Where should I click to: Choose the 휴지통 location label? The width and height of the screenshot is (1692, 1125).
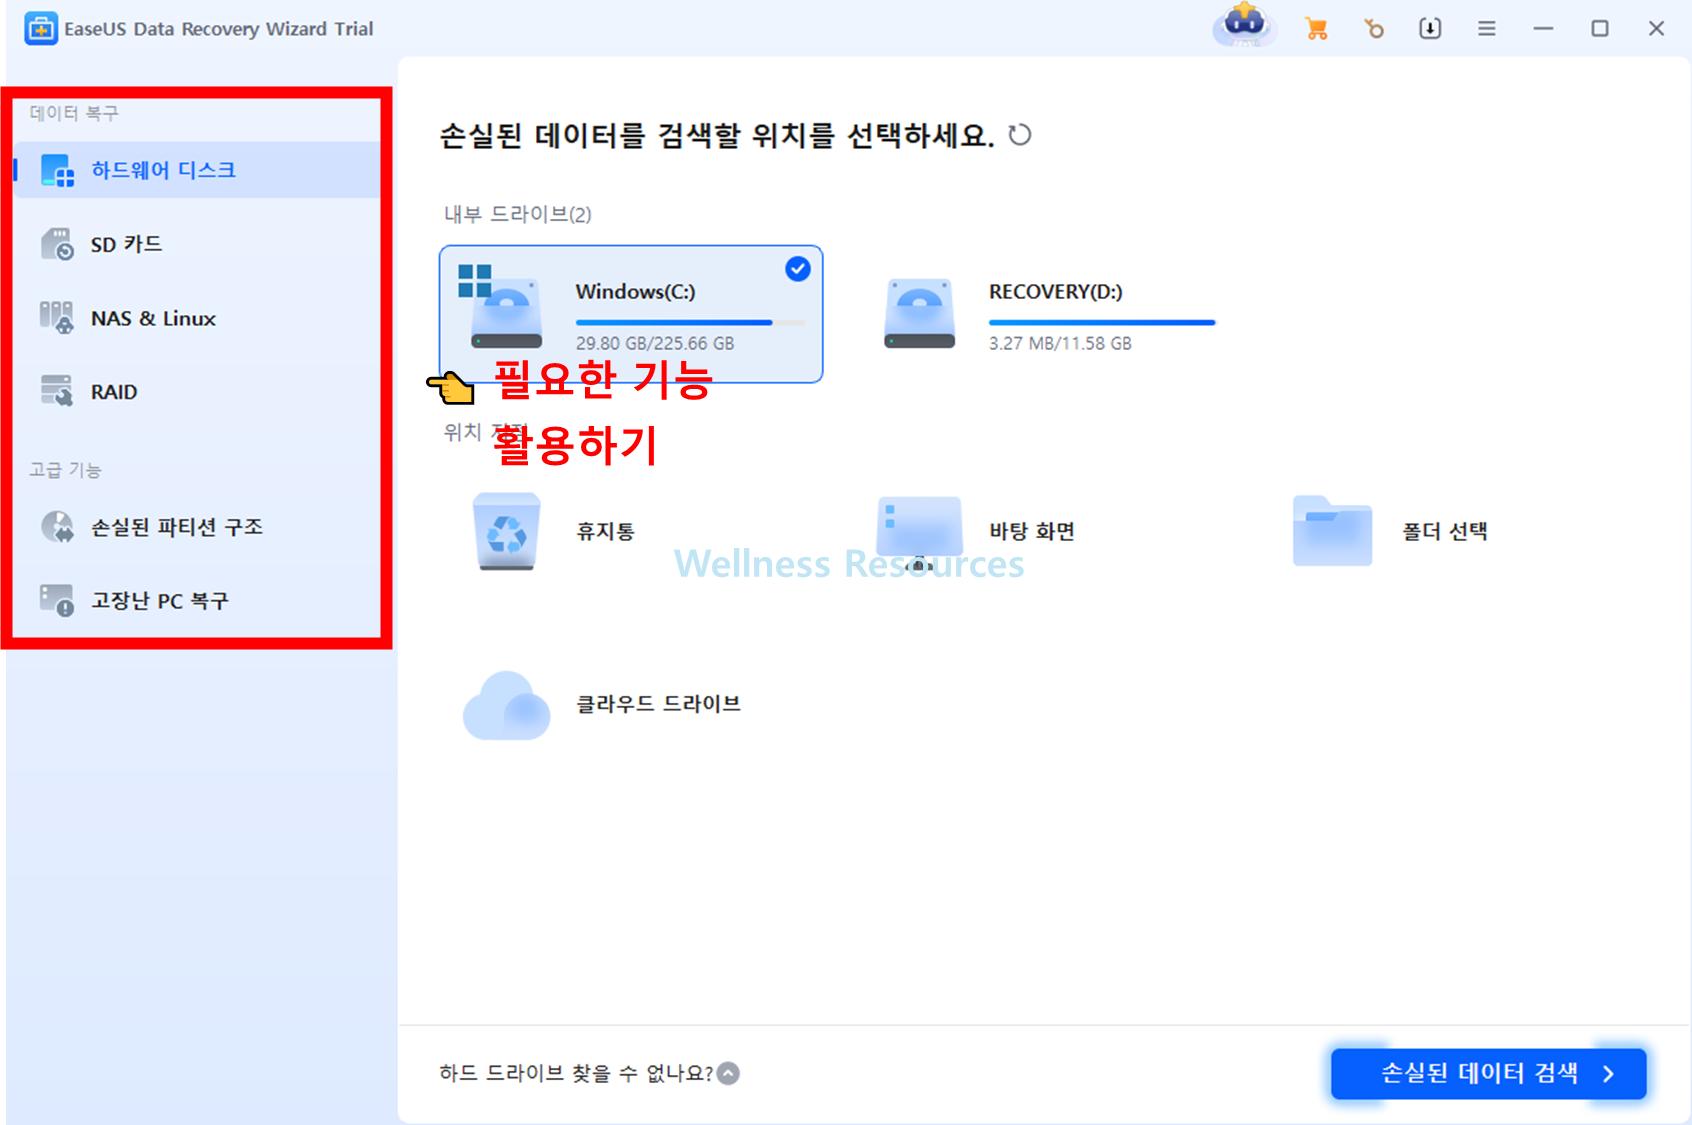605,531
